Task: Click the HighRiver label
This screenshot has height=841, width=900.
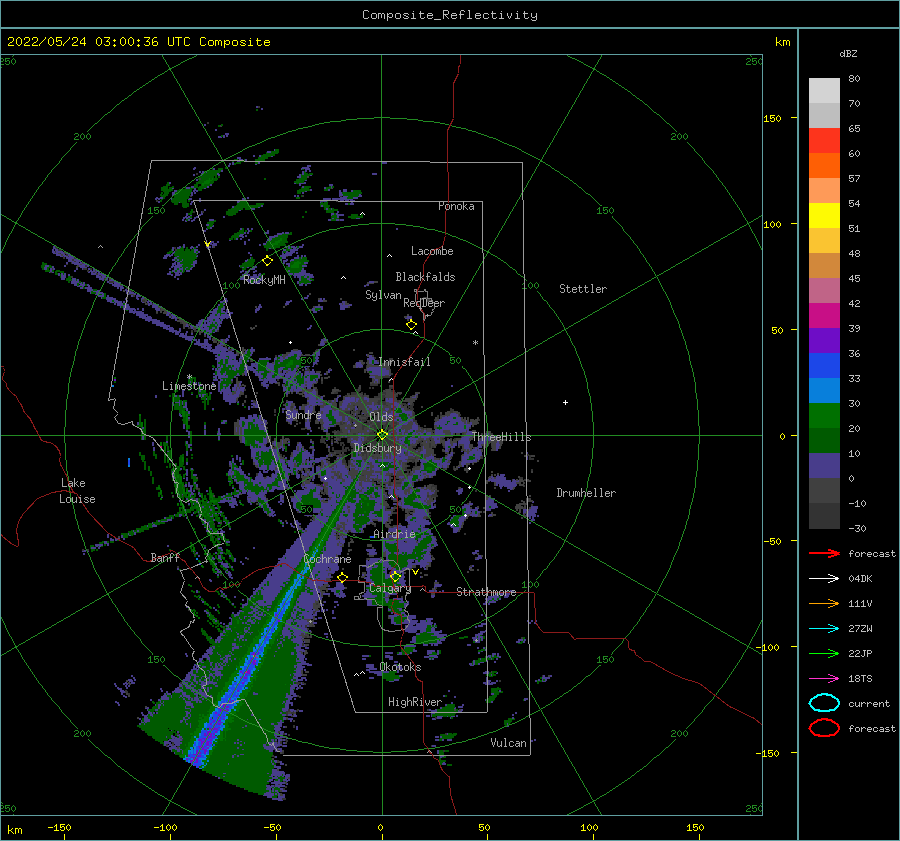Action: (415, 702)
